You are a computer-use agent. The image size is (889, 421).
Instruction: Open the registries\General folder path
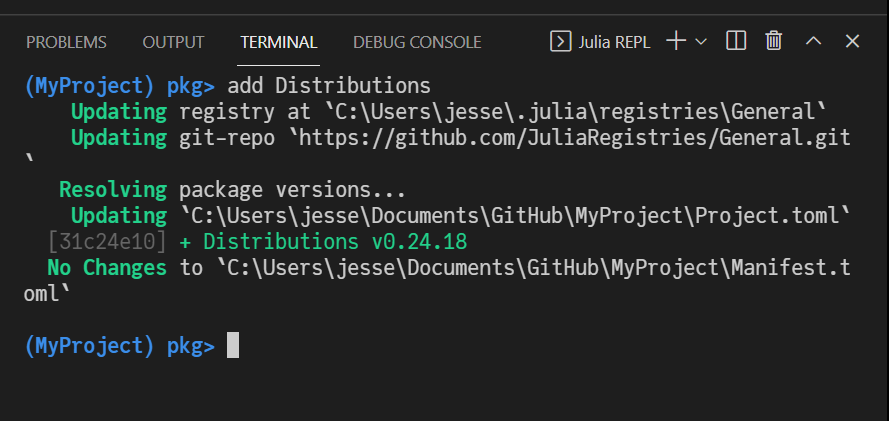coord(520,111)
